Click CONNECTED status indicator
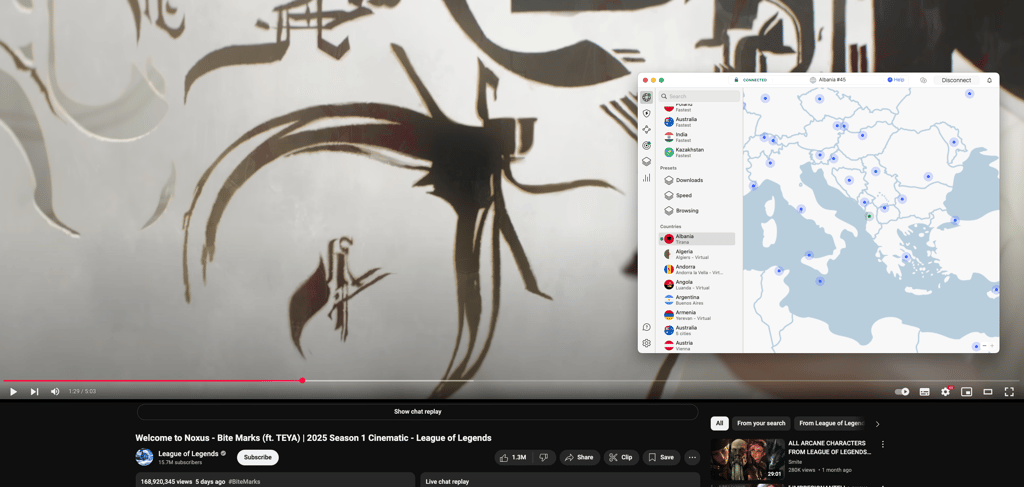This screenshot has height=487, width=1024. (750, 80)
